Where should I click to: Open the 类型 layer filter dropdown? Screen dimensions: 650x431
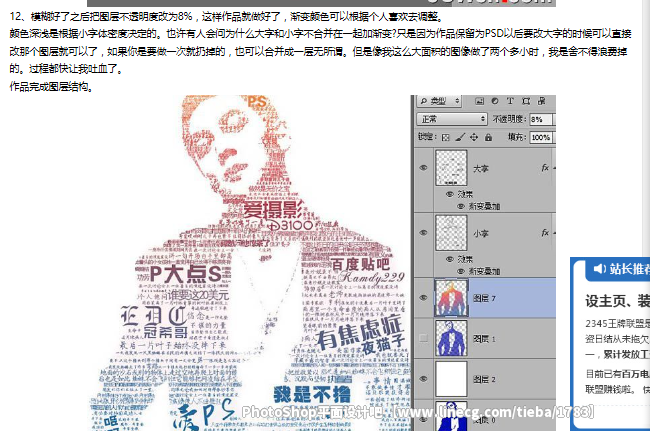coord(439,101)
